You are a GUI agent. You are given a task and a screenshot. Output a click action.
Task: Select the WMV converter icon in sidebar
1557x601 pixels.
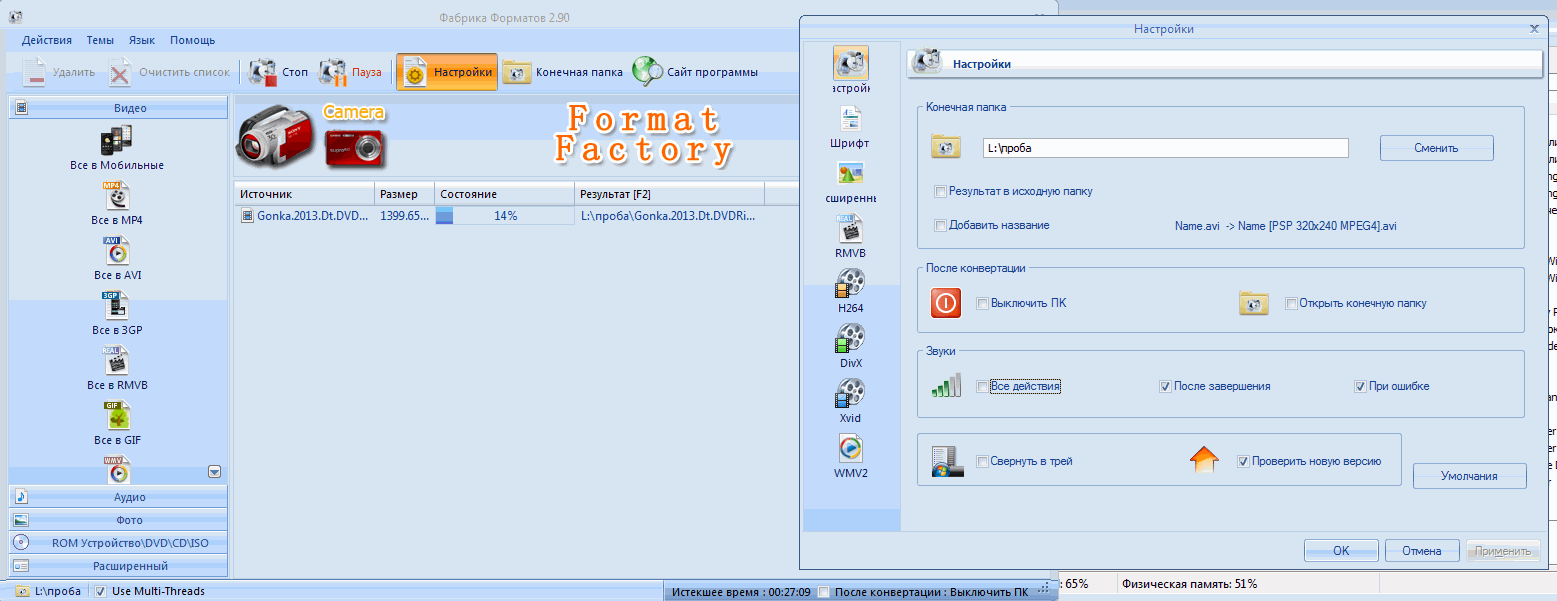pyautogui.click(x=117, y=468)
